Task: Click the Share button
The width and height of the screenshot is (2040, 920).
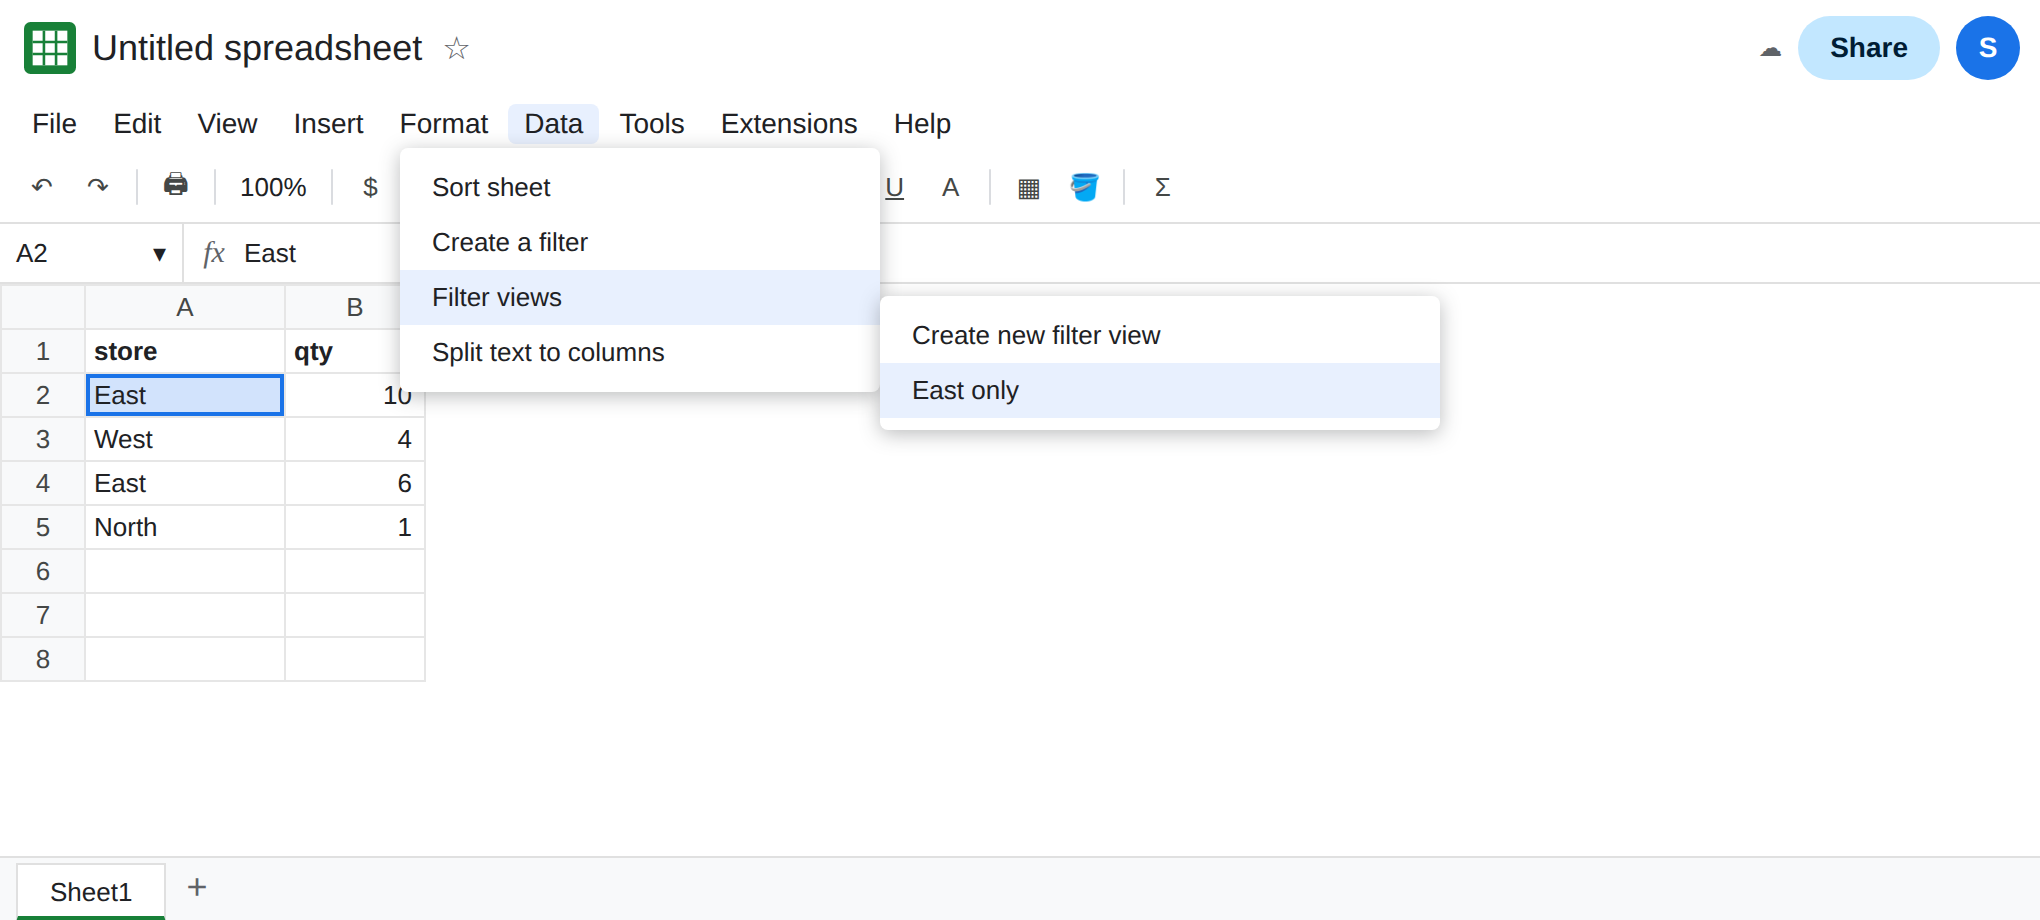Action: click(x=1868, y=48)
